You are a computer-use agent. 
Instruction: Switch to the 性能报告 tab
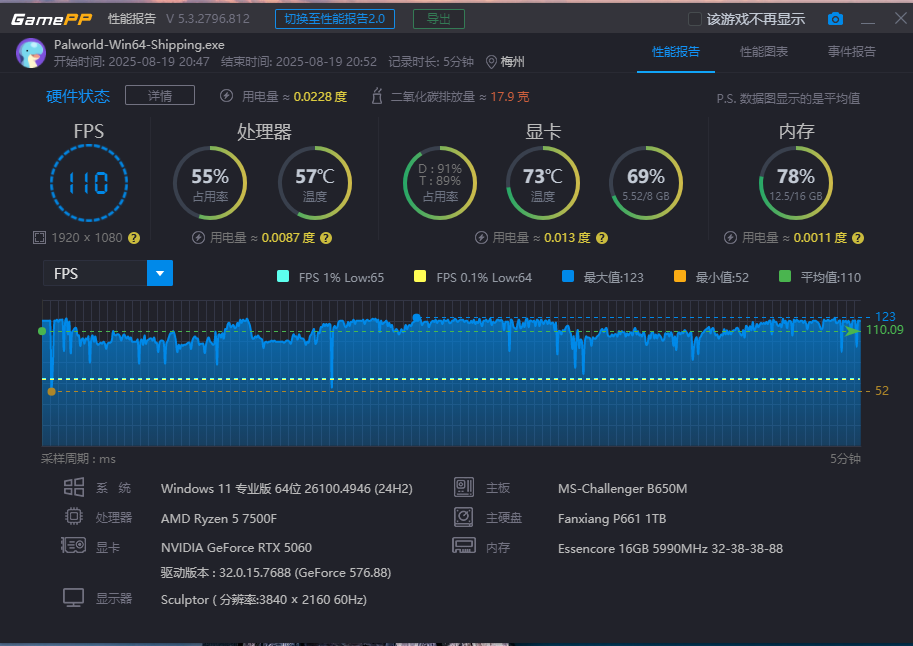click(x=676, y=52)
